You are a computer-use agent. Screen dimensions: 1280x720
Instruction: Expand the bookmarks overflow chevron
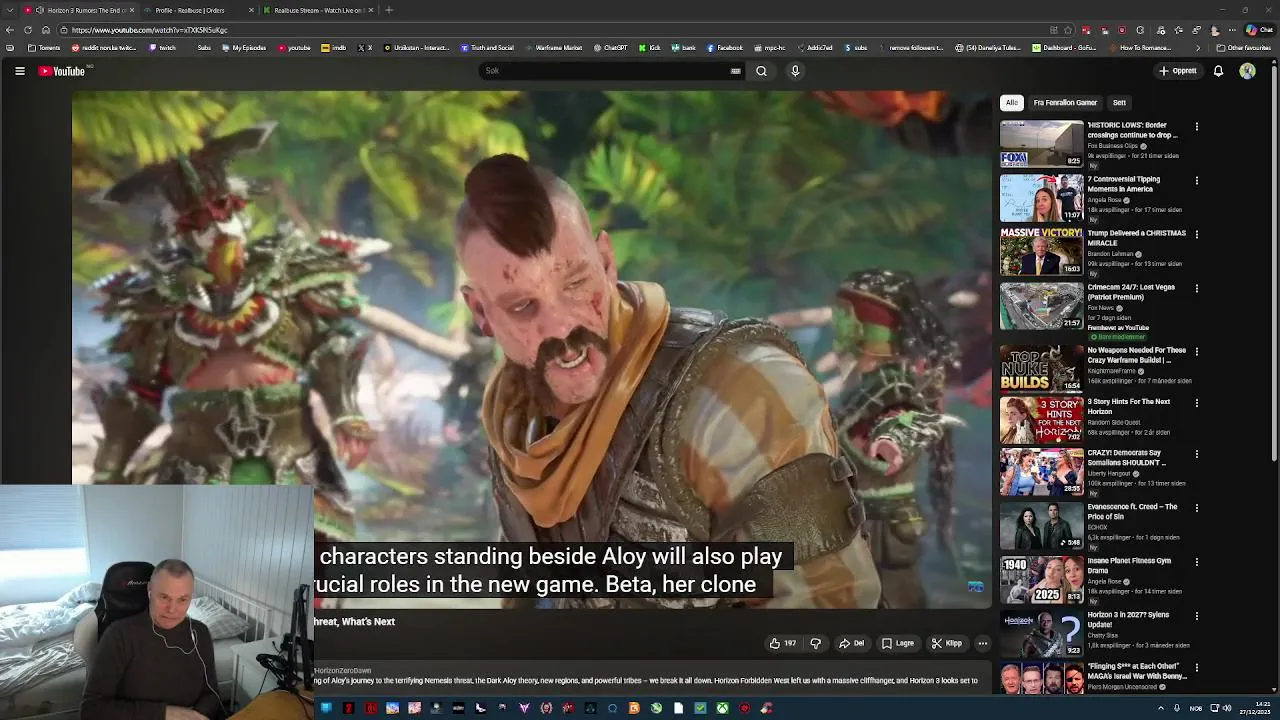[1198, 48]
